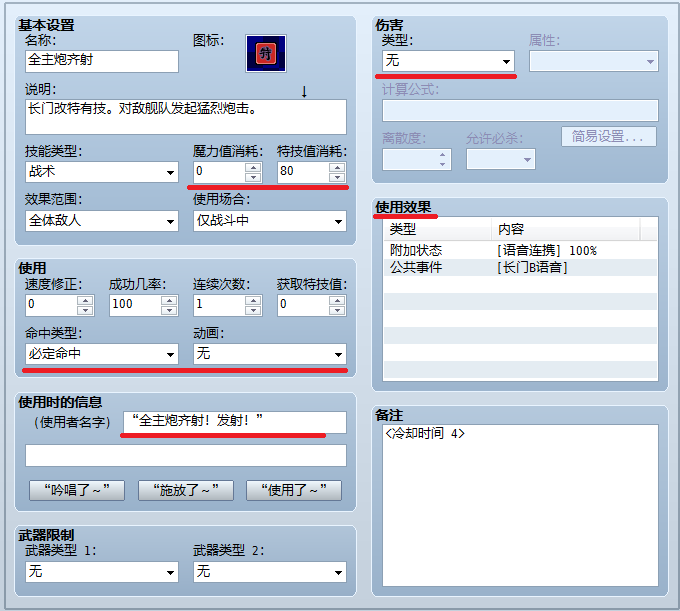Click the 名称 field with 全主炮齐射
The height and width of the screenshot is (611, 680).
[x=102, y=61]
